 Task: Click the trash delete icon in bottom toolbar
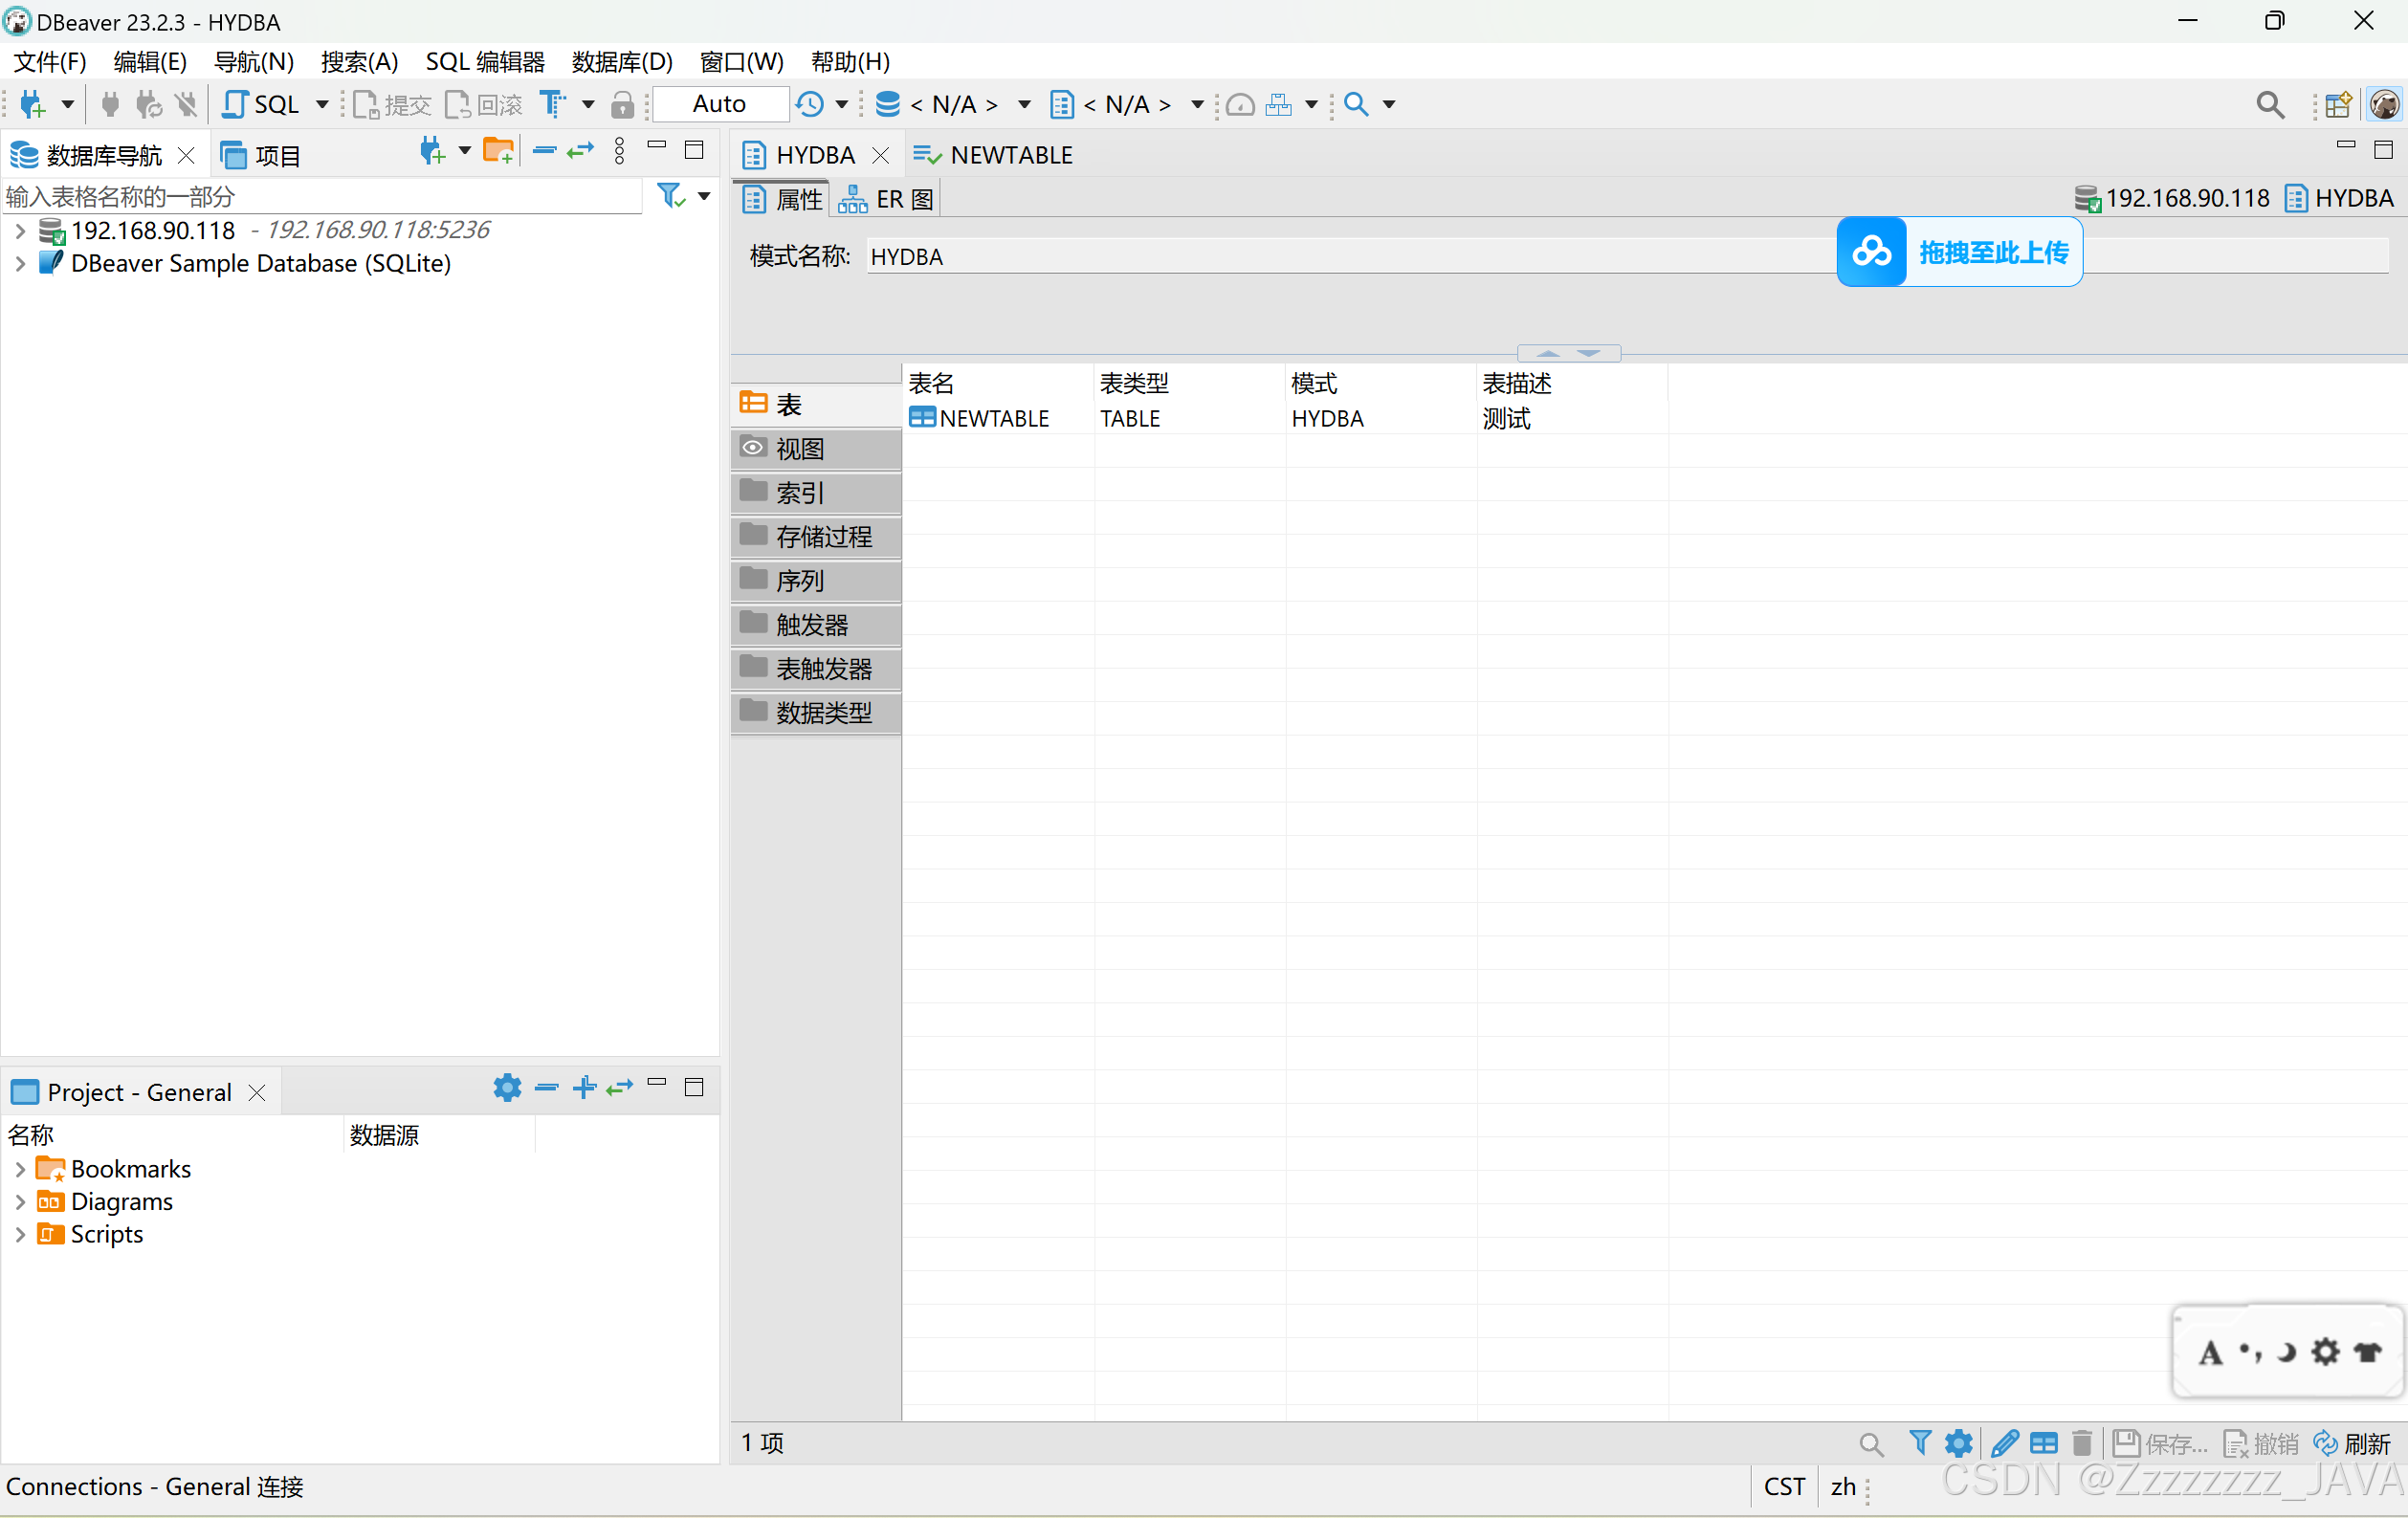pos(2082,1443)
